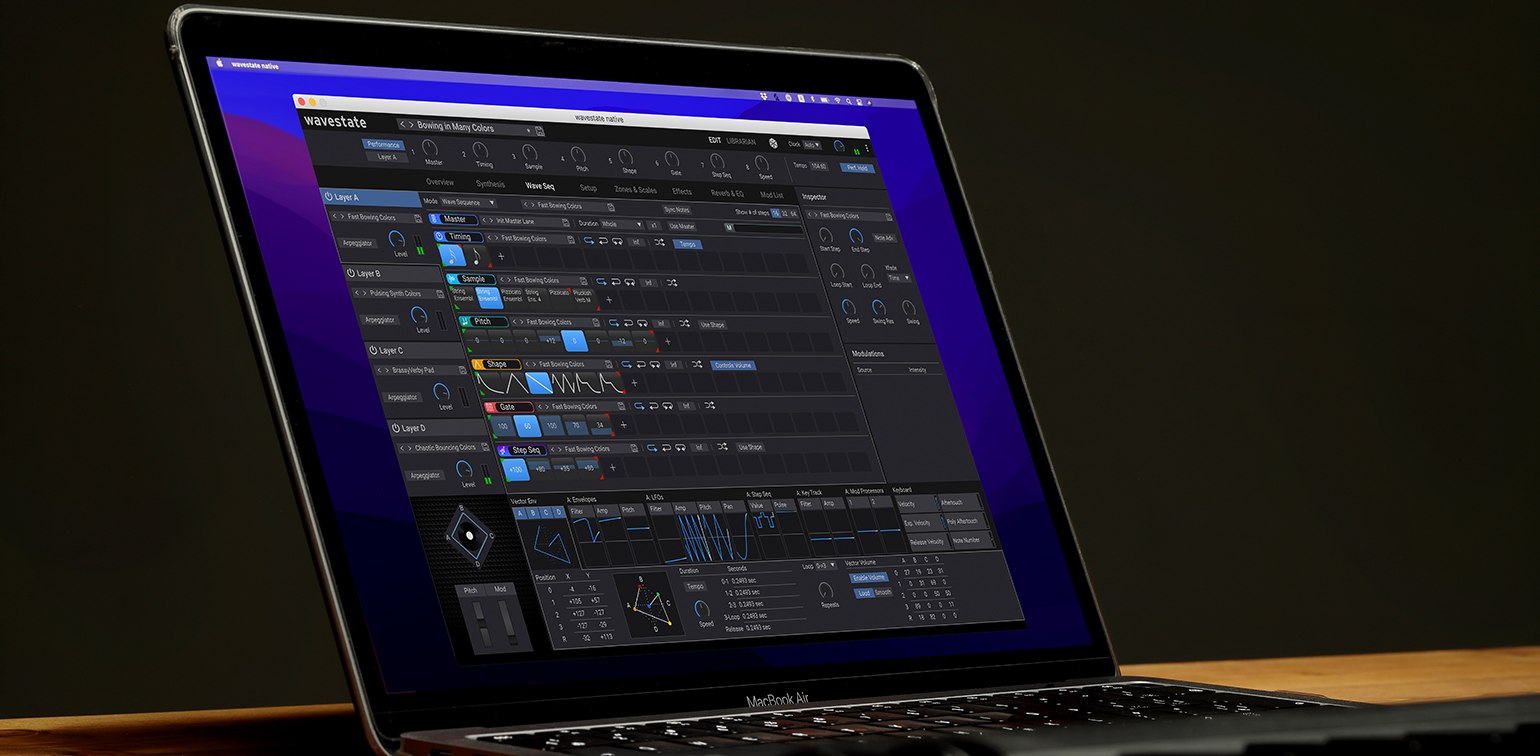Switch to the Synthesis tab
This screenshot has height=756, width=1540.
(x=490, y=184)
